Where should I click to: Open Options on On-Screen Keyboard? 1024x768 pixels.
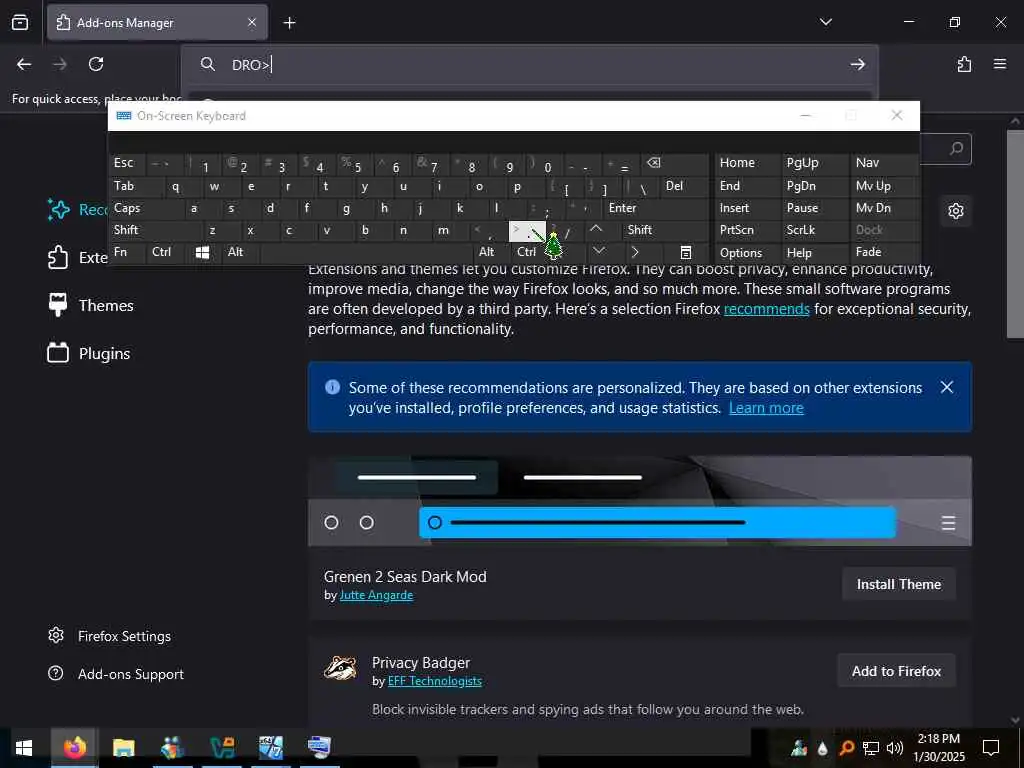tap(746, 252)
